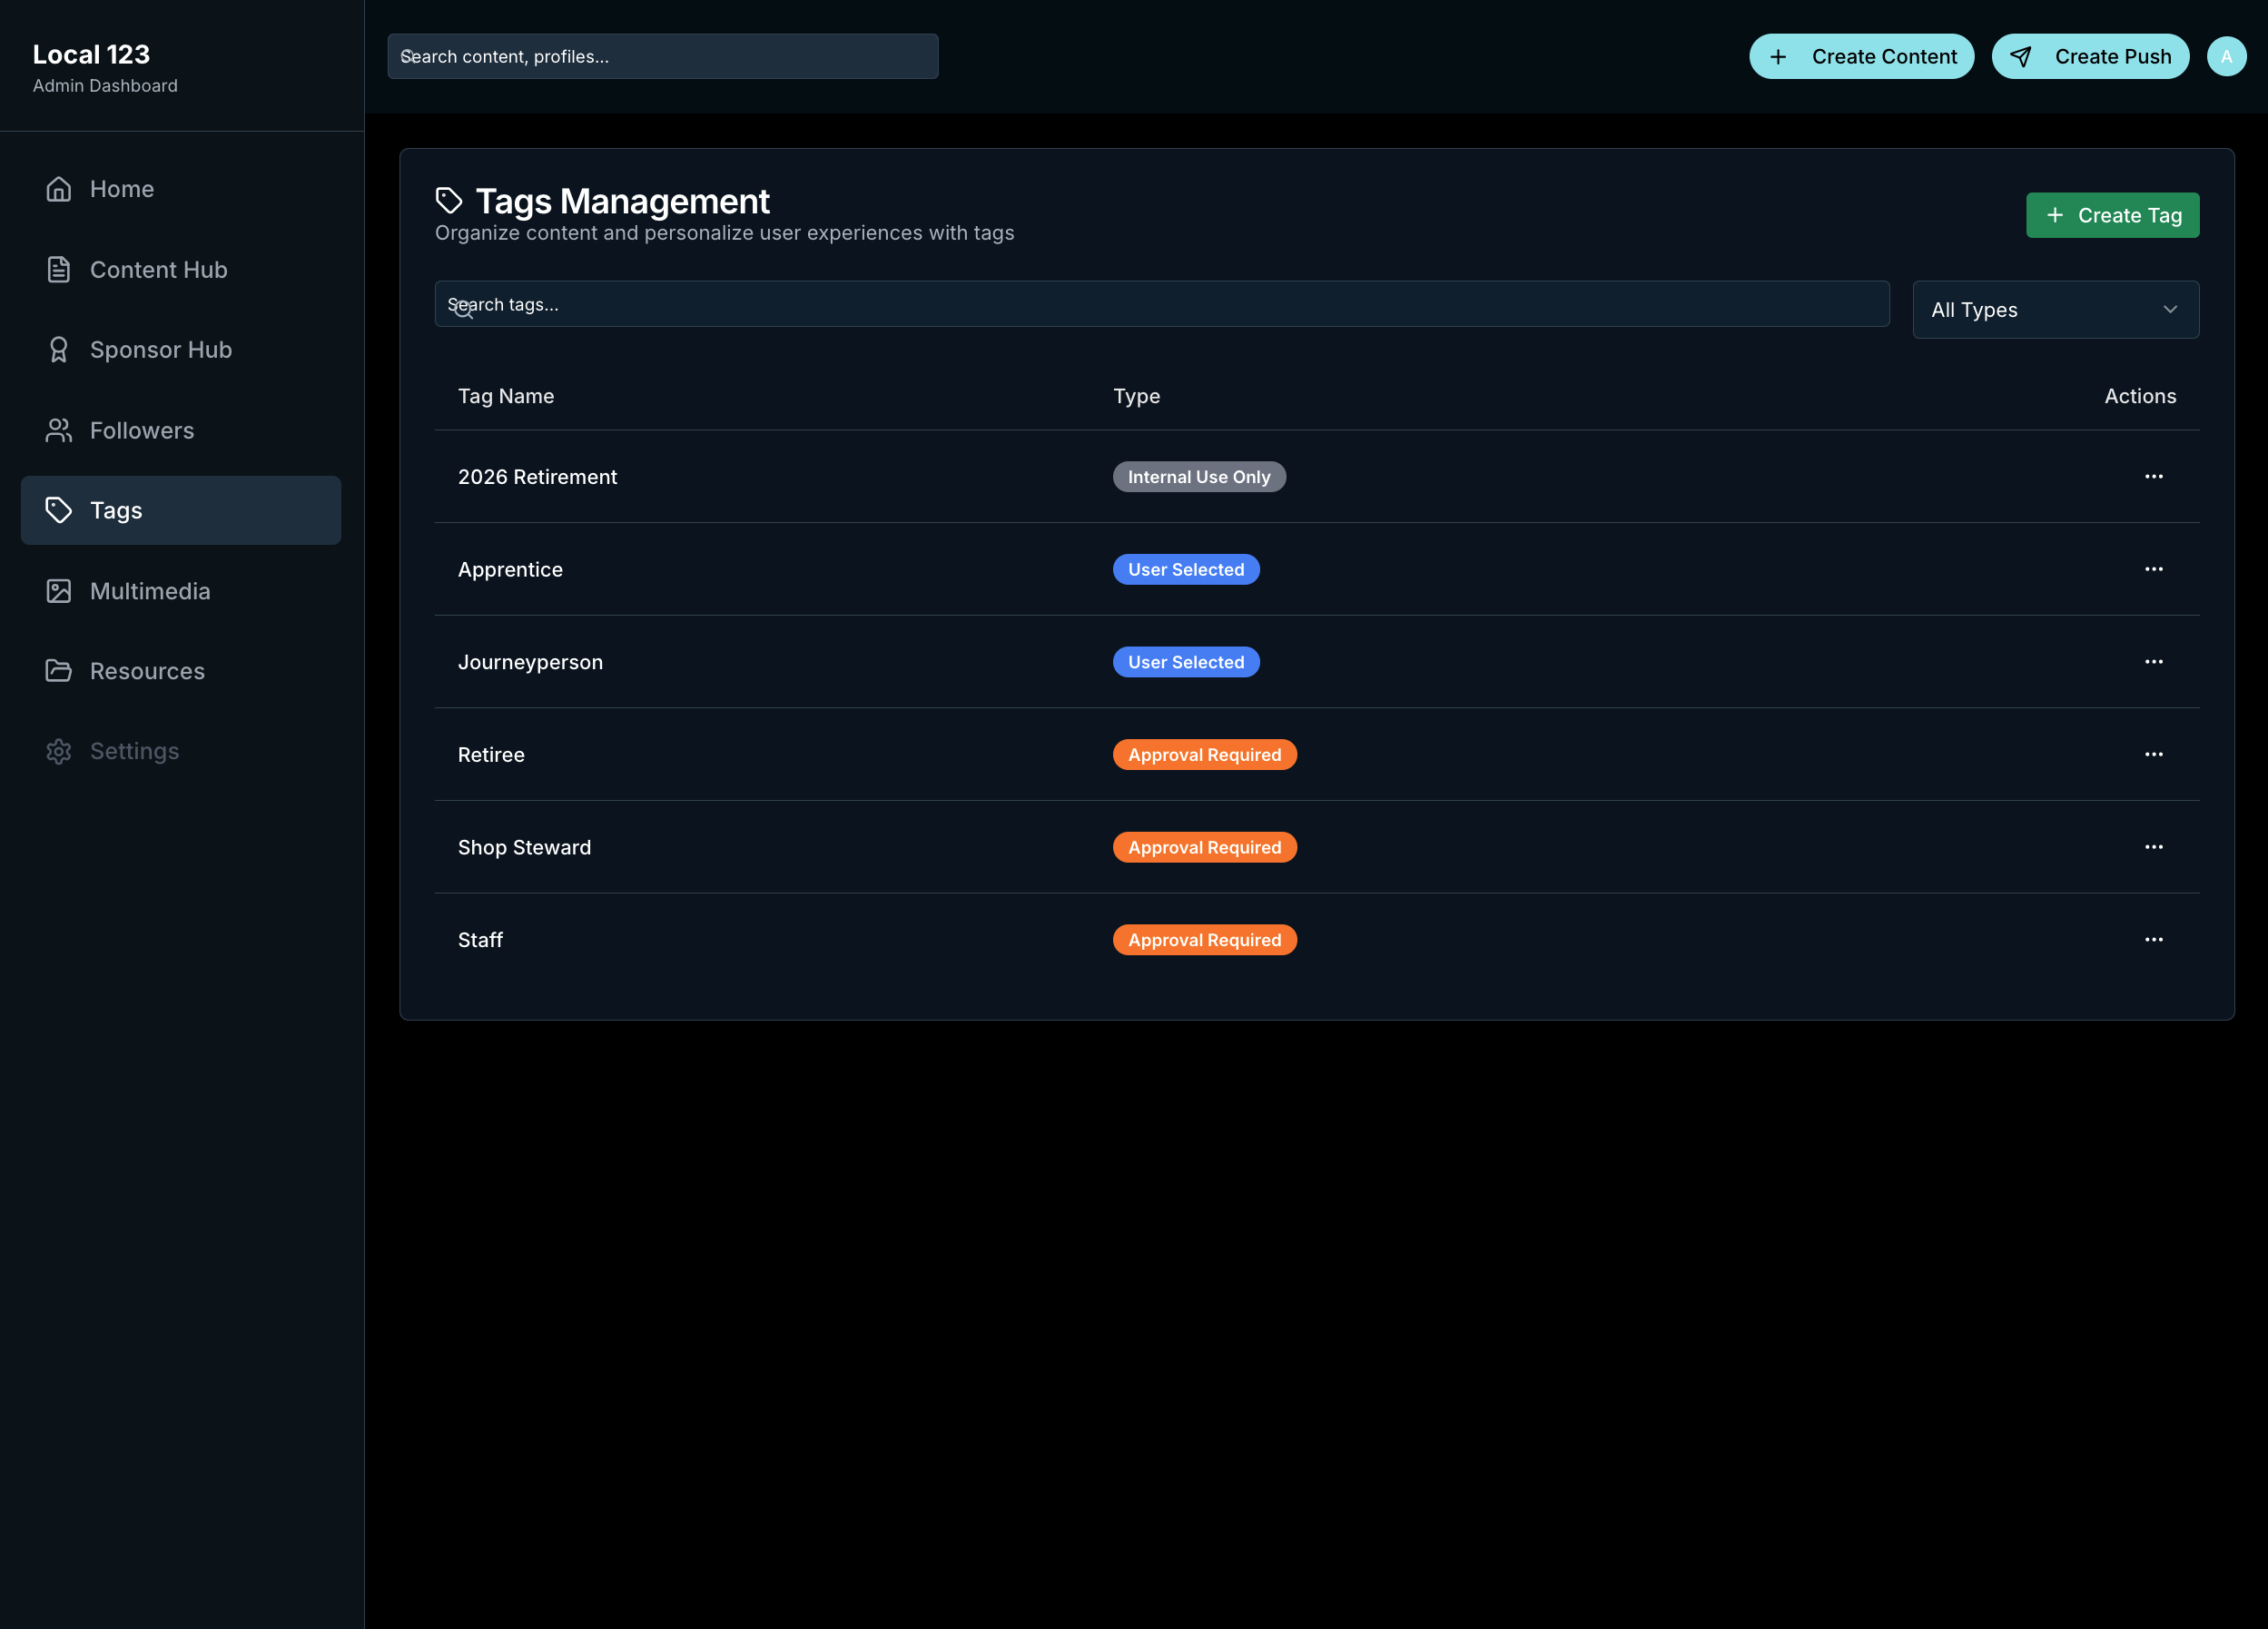Focus the Search tags input field
Screen dimensions: 2268x1629
point(1161,304)
